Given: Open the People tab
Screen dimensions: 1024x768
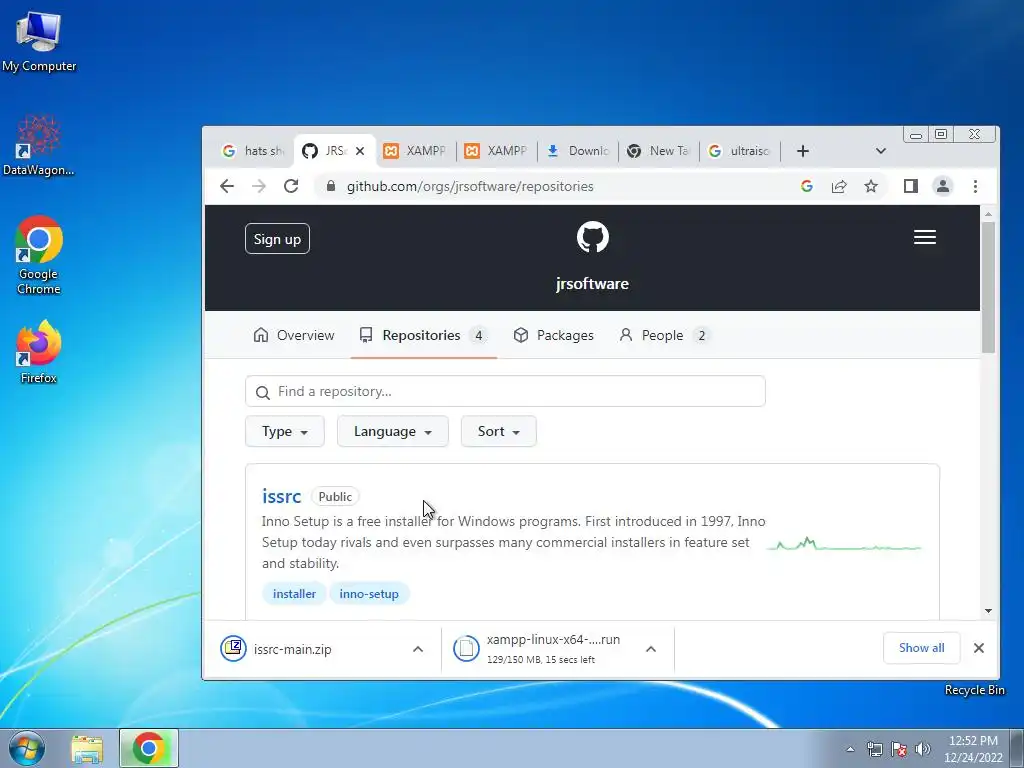Looking at the screenshot, I should point(665,335).
